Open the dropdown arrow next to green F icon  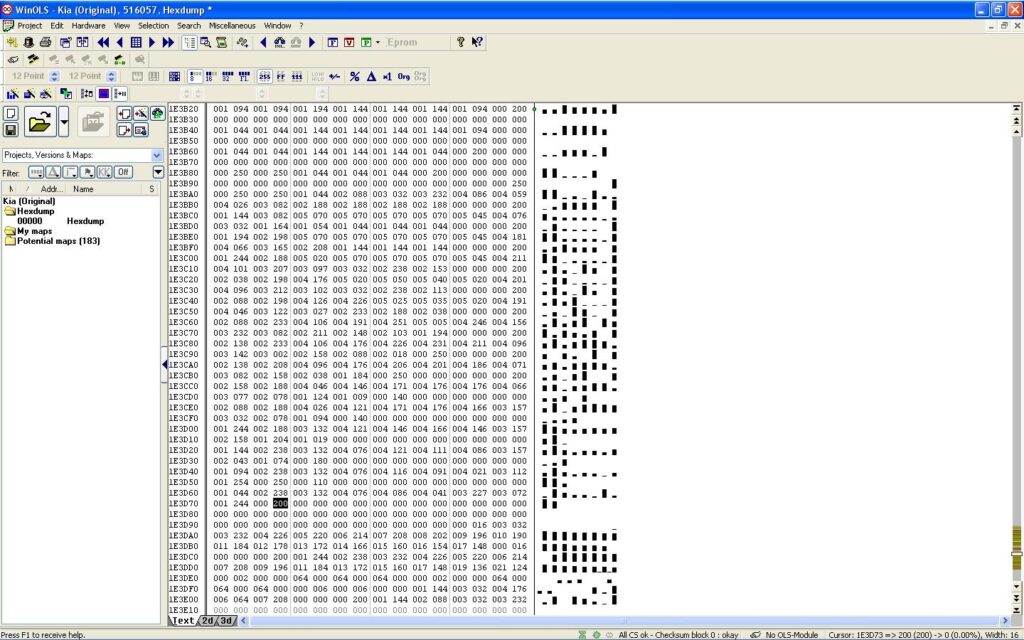[x=377, y=42]
